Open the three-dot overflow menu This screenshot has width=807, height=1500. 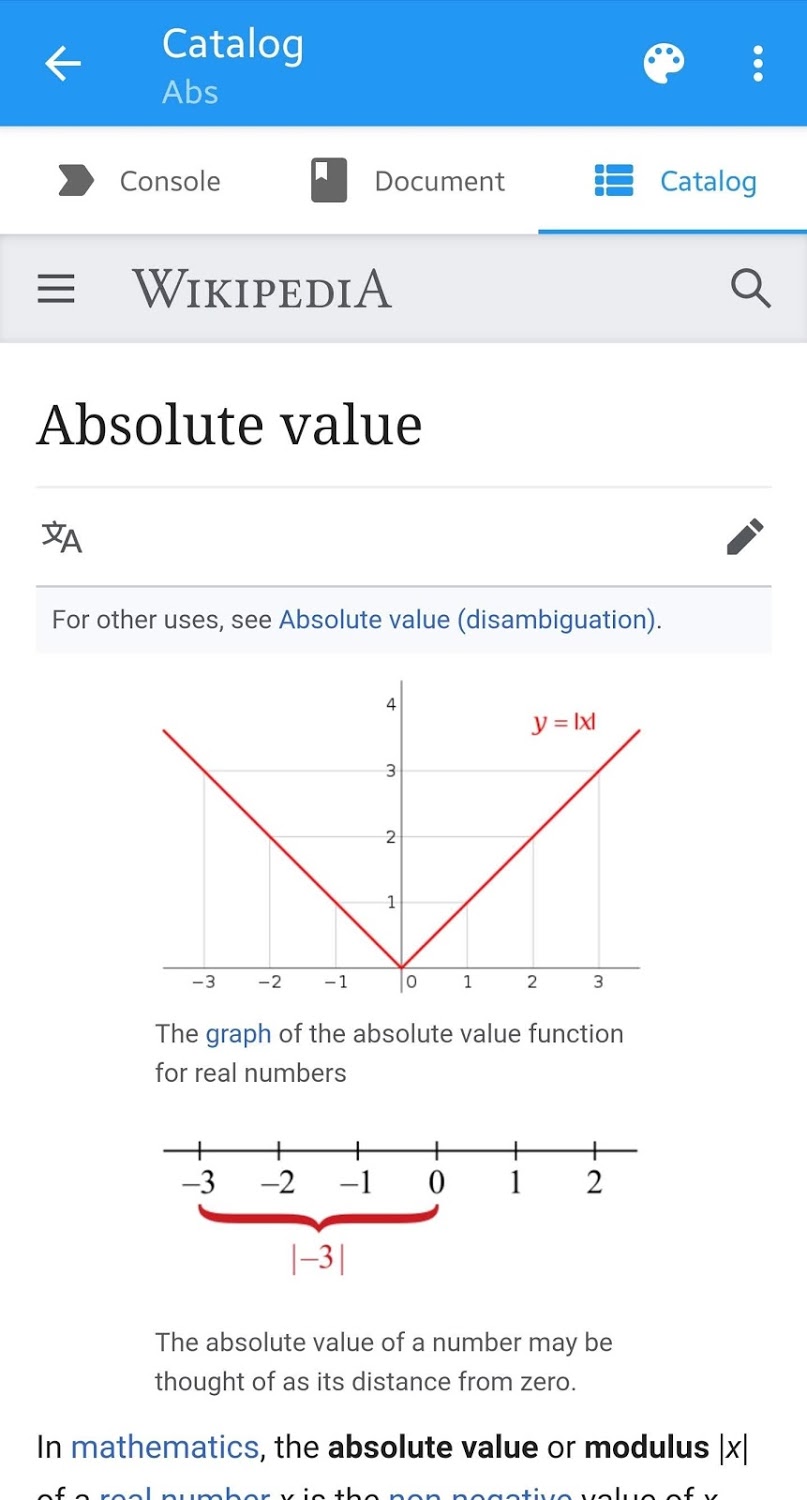tap(758, 64)
